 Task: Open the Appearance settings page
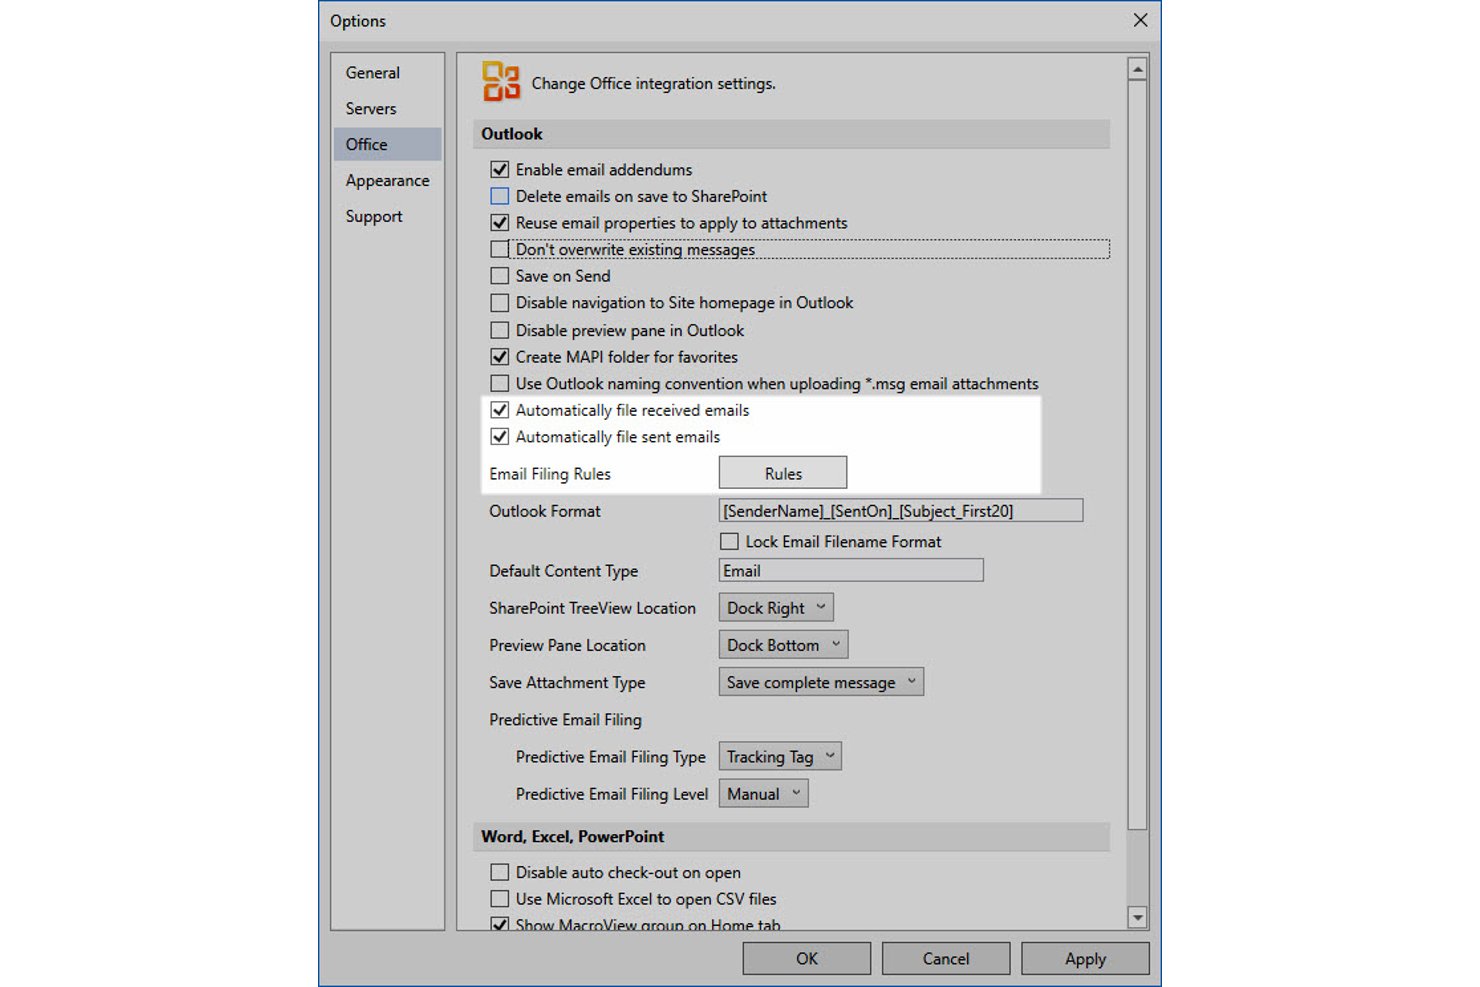pos(387,181)
